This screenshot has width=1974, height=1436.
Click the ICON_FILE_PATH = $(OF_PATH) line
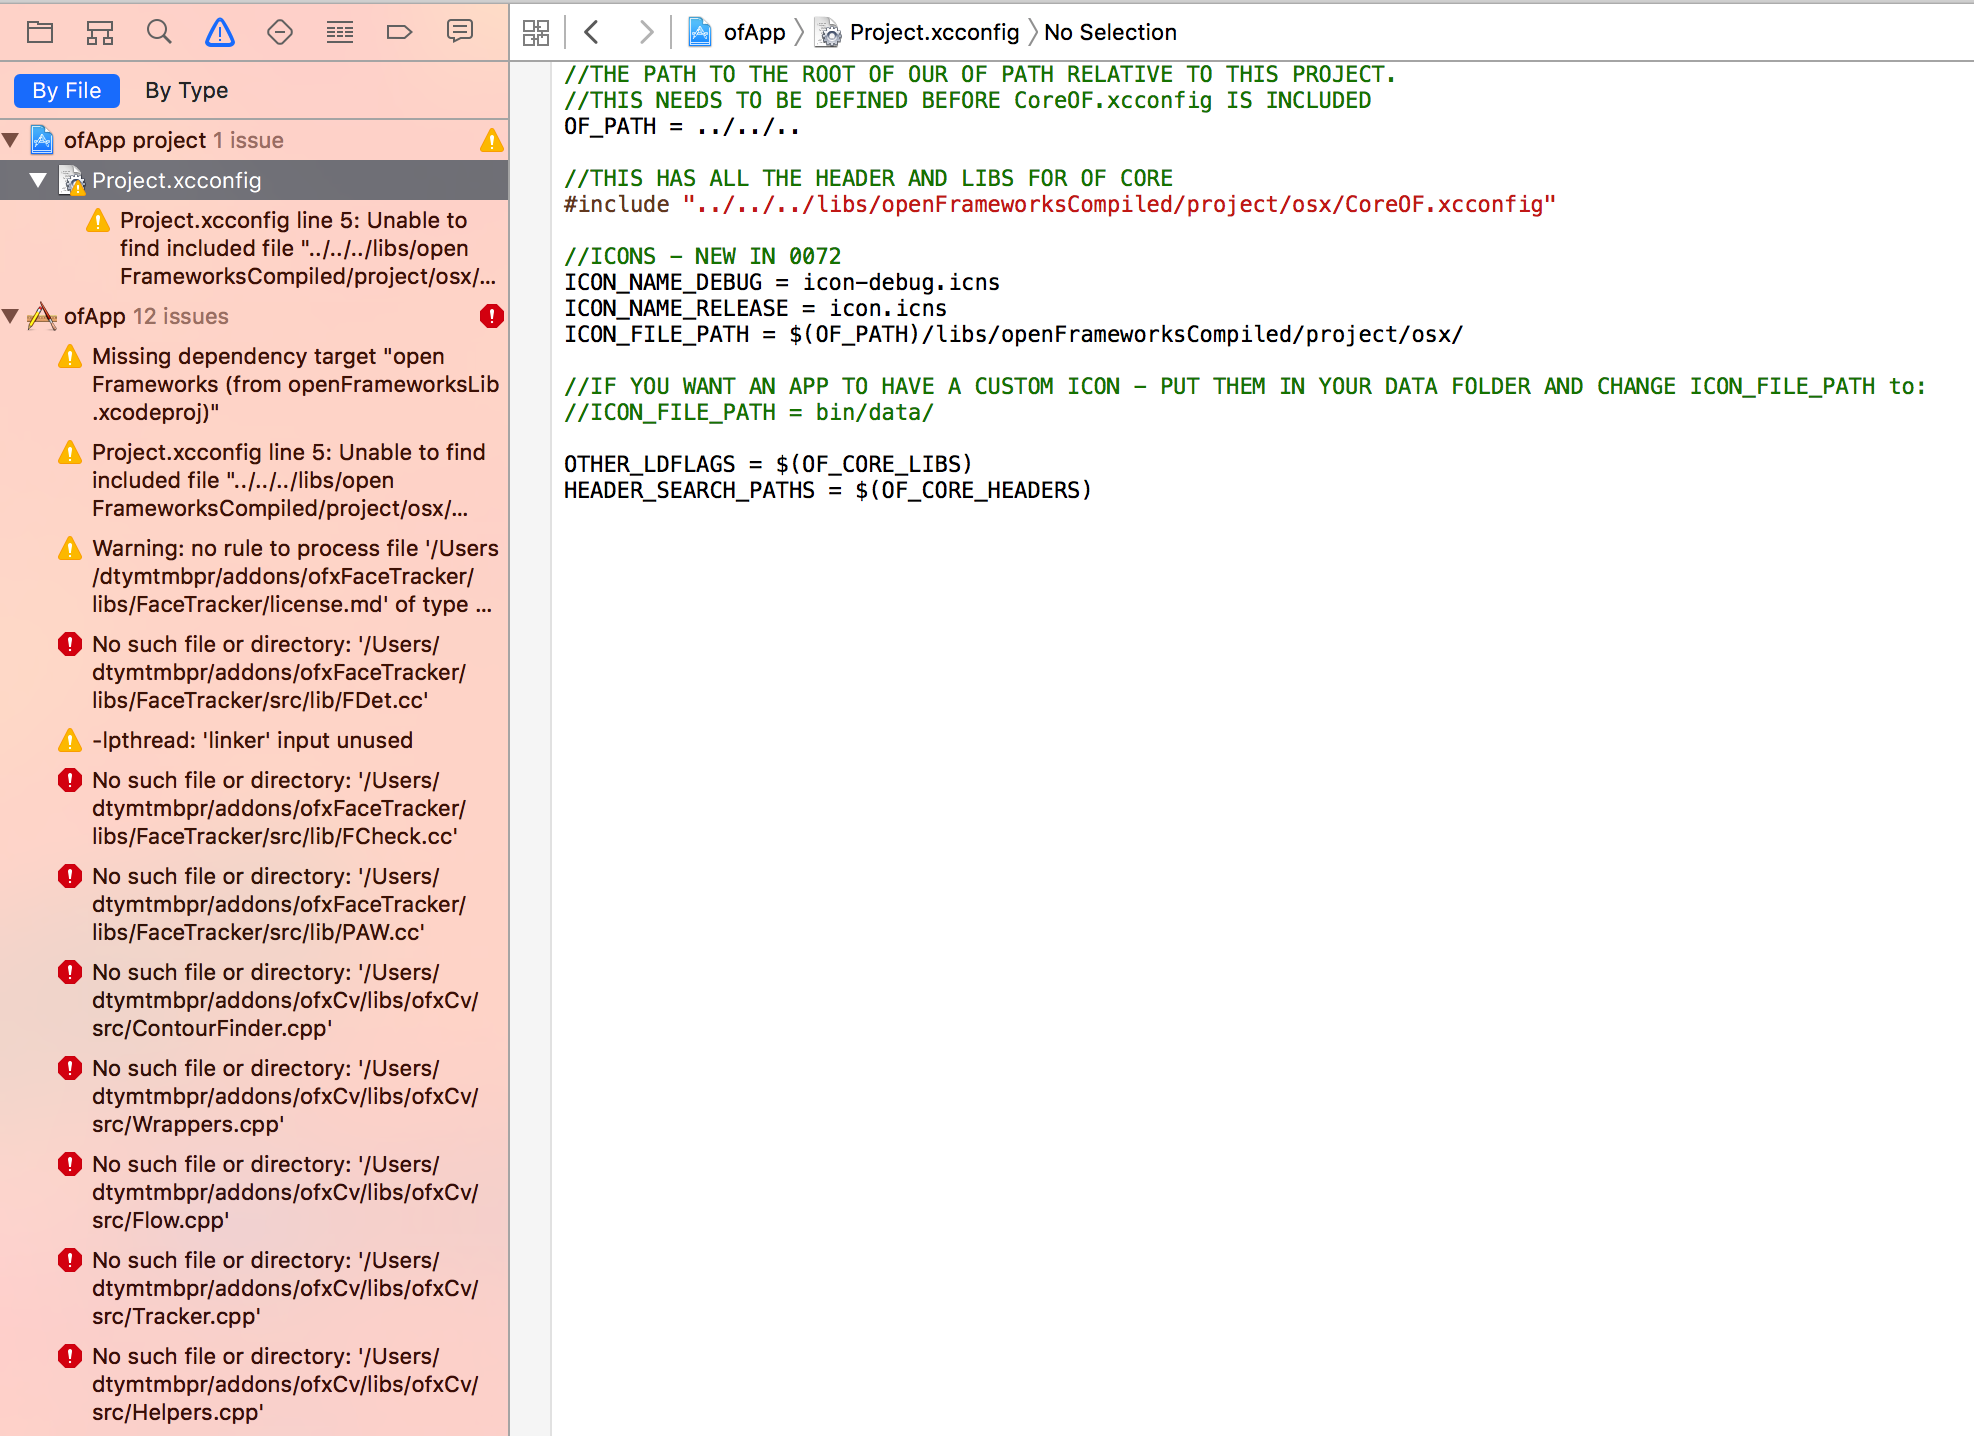pyautogui.click(x=1013, y=335)
